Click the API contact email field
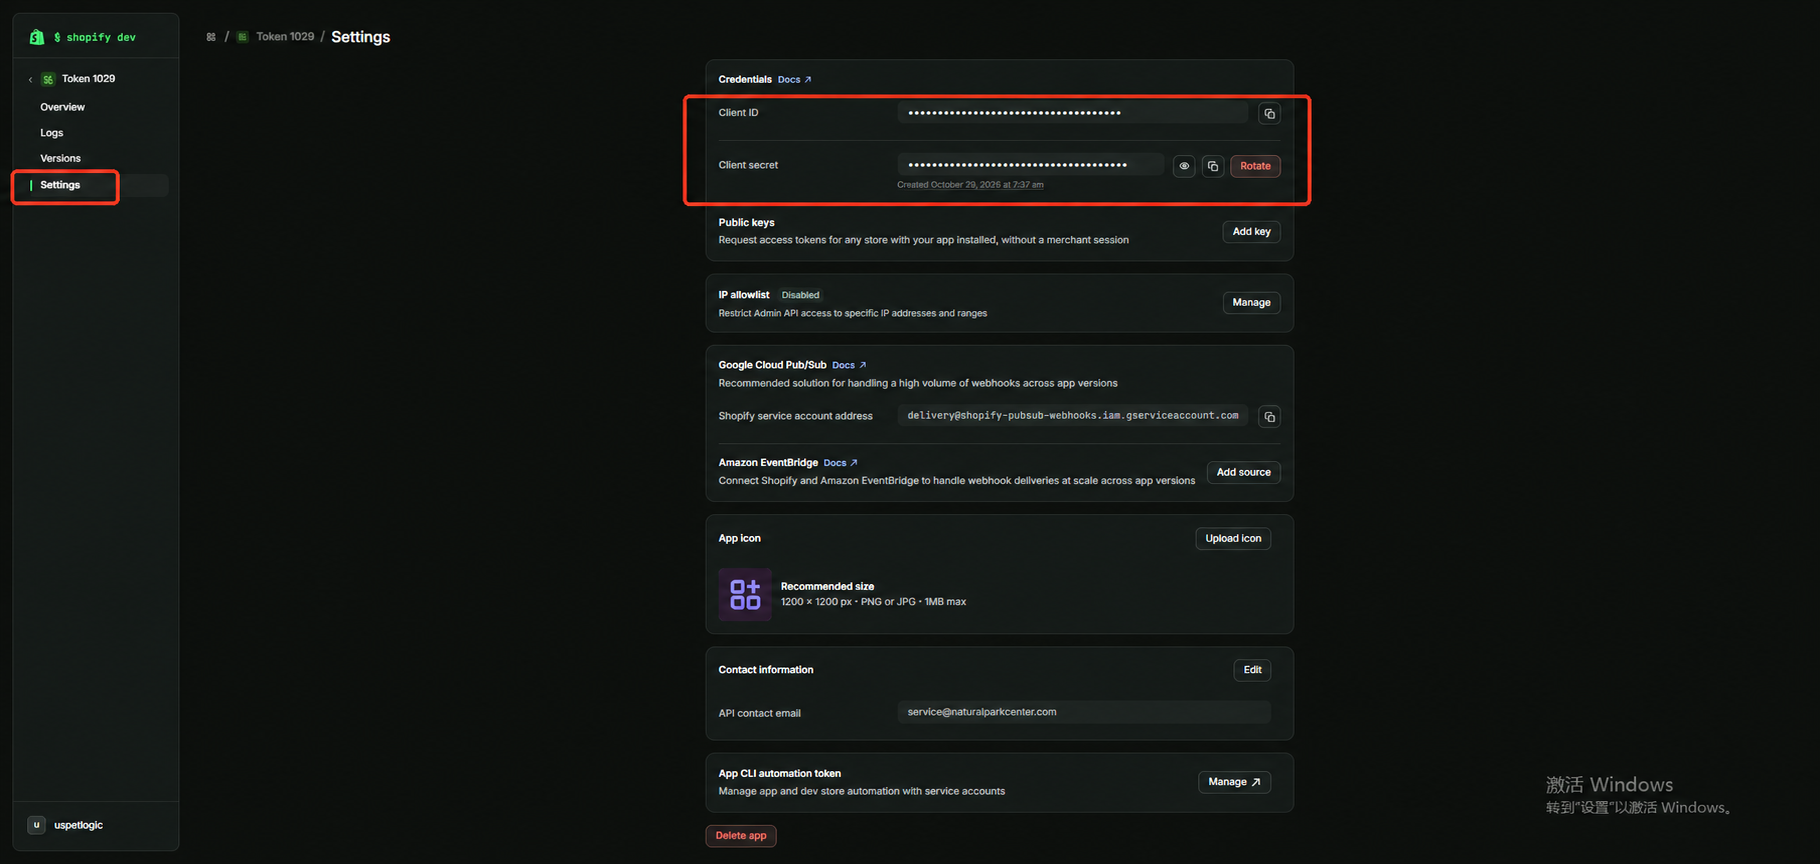Viewport: 1820px width, 864px height. (x=1084, y=712)
